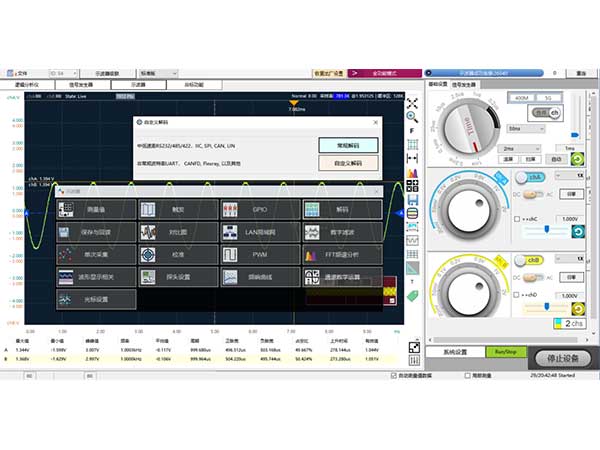Click the stop device button
Viewport: 600px width, 450px height.
563,359
